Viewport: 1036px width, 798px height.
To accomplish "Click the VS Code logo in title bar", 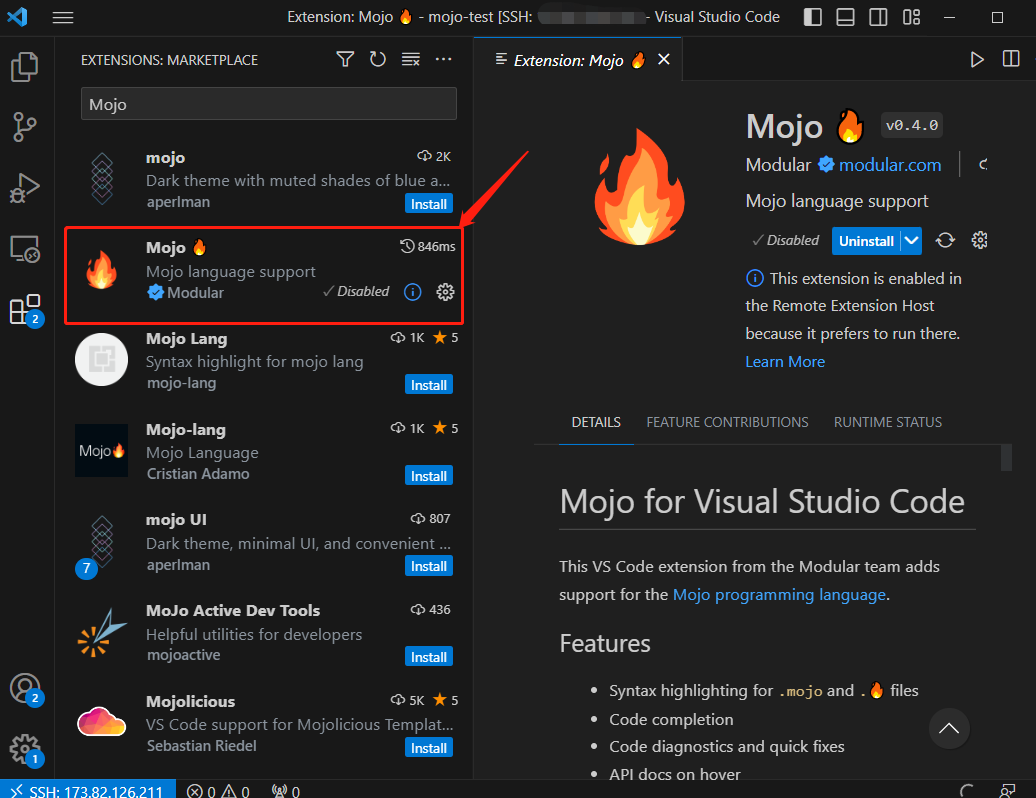I will tap(18, 17).
